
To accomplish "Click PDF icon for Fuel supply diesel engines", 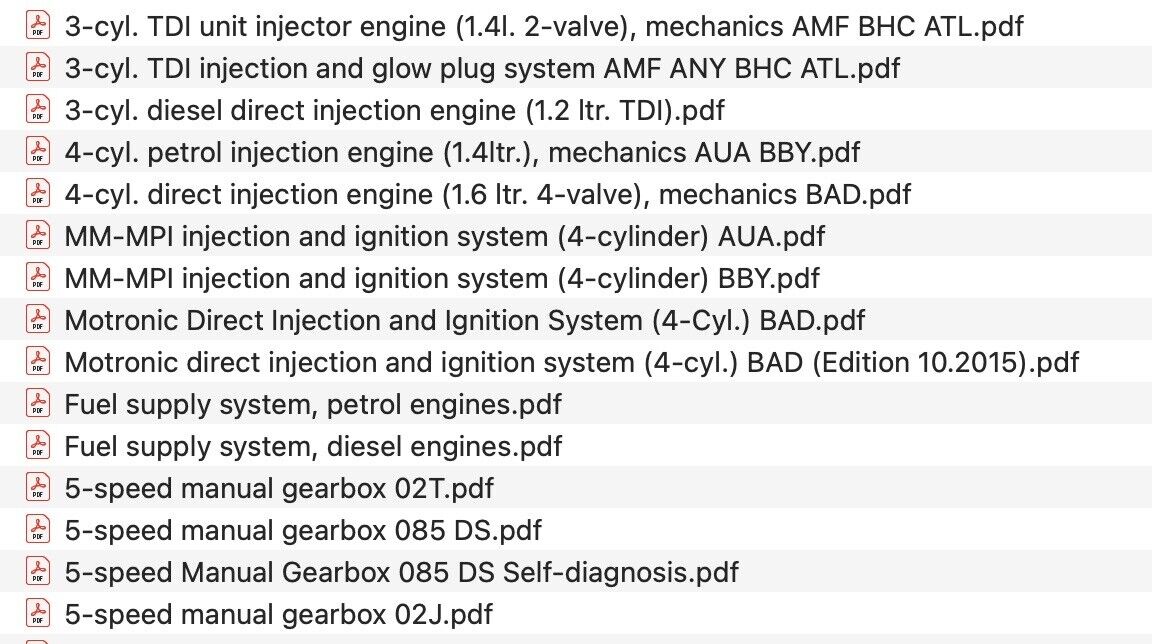I will [x=37, y=446].
